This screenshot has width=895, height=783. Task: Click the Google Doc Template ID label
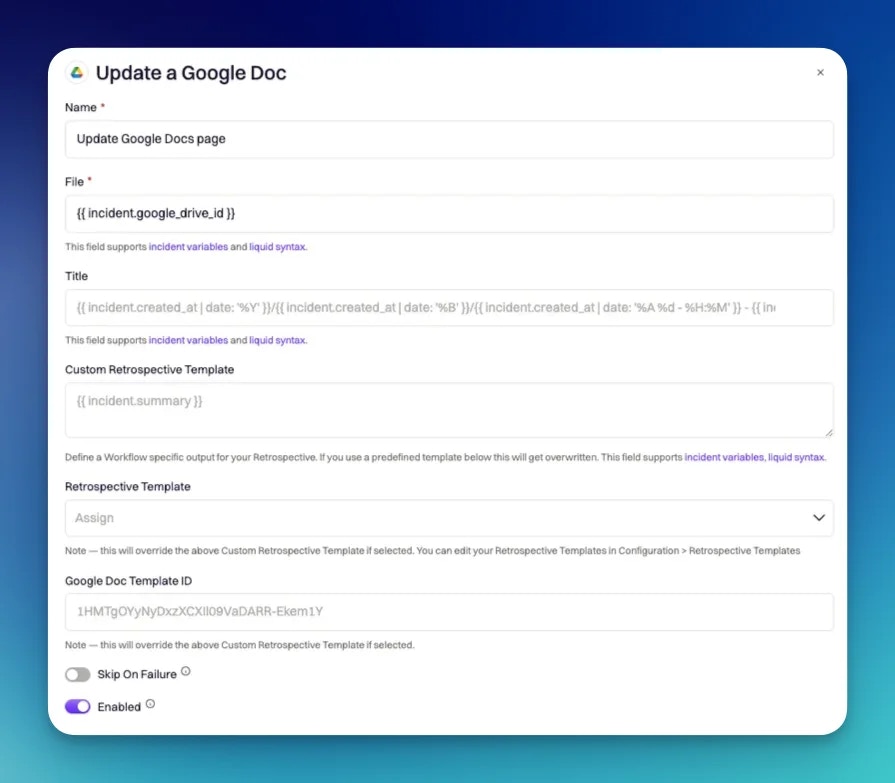point(128,581)
